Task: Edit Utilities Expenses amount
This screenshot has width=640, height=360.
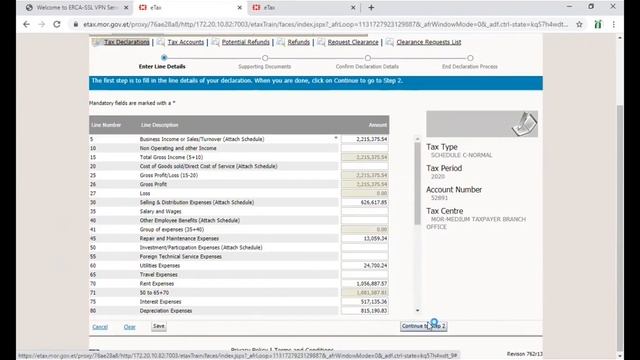Action: coord(365,266)
